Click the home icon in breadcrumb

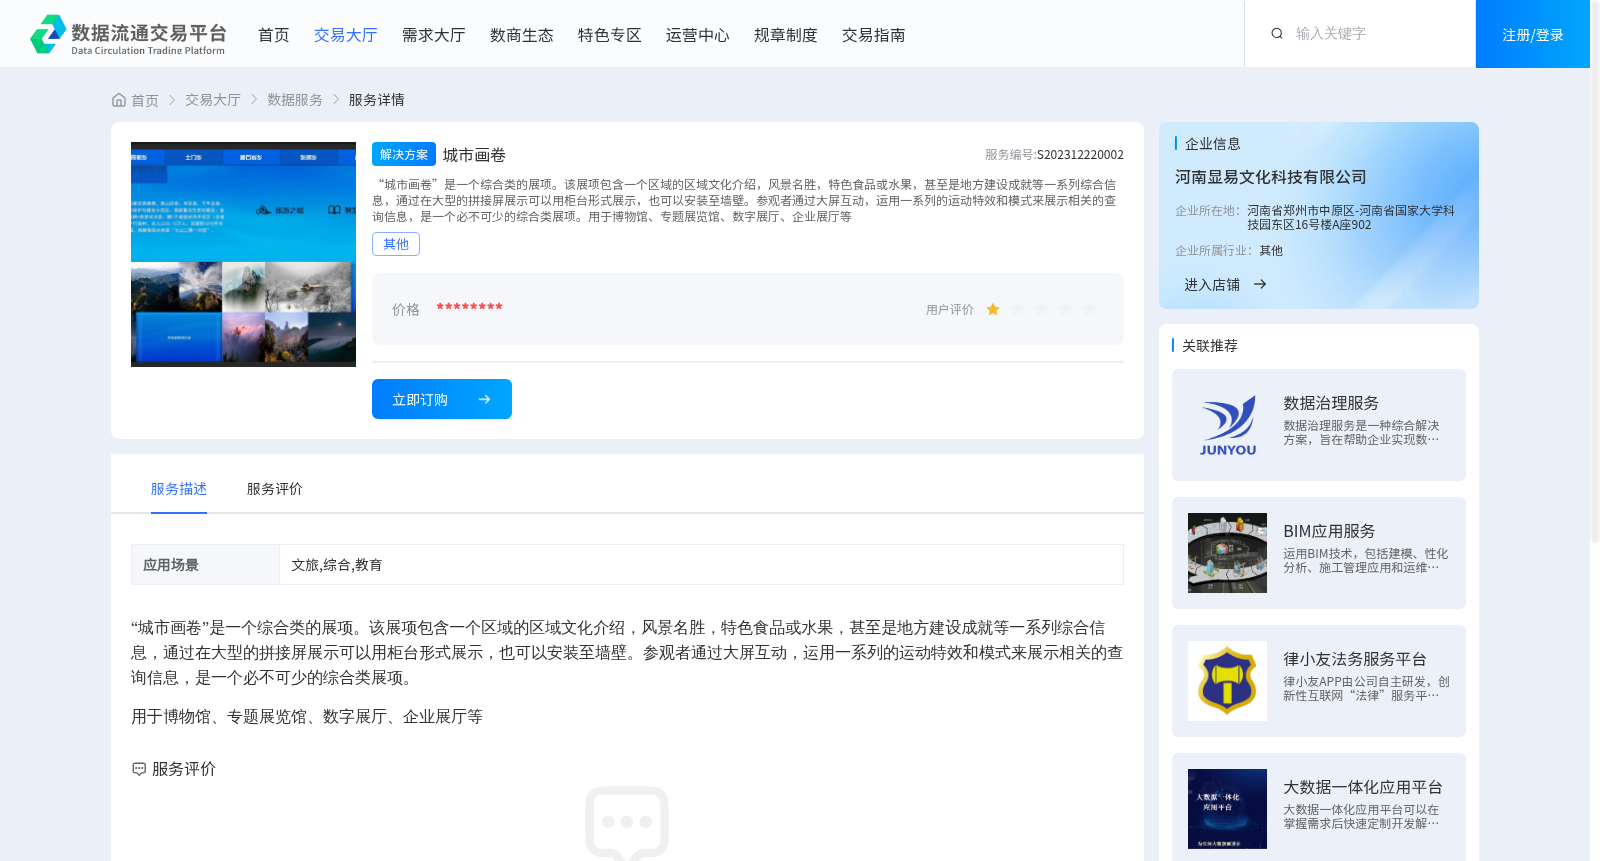click(x=119, y=100)
